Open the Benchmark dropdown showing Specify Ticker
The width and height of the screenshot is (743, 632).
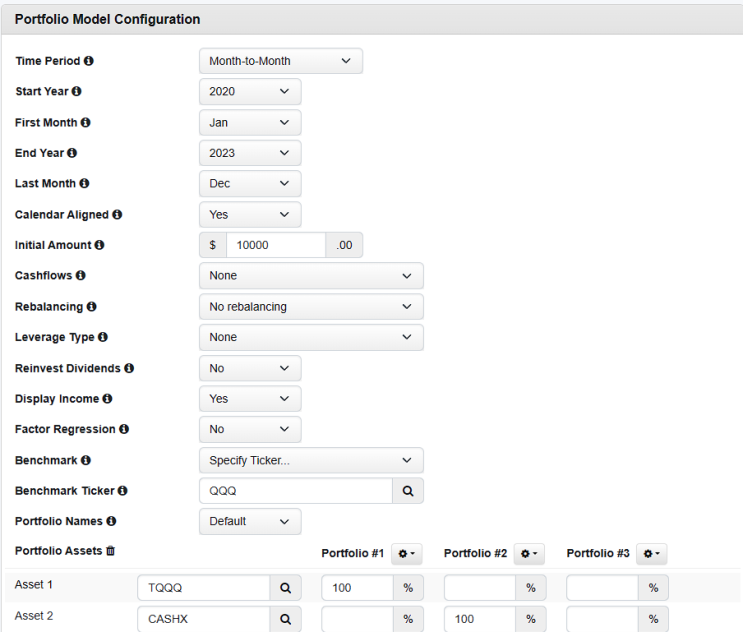(311, 460)
